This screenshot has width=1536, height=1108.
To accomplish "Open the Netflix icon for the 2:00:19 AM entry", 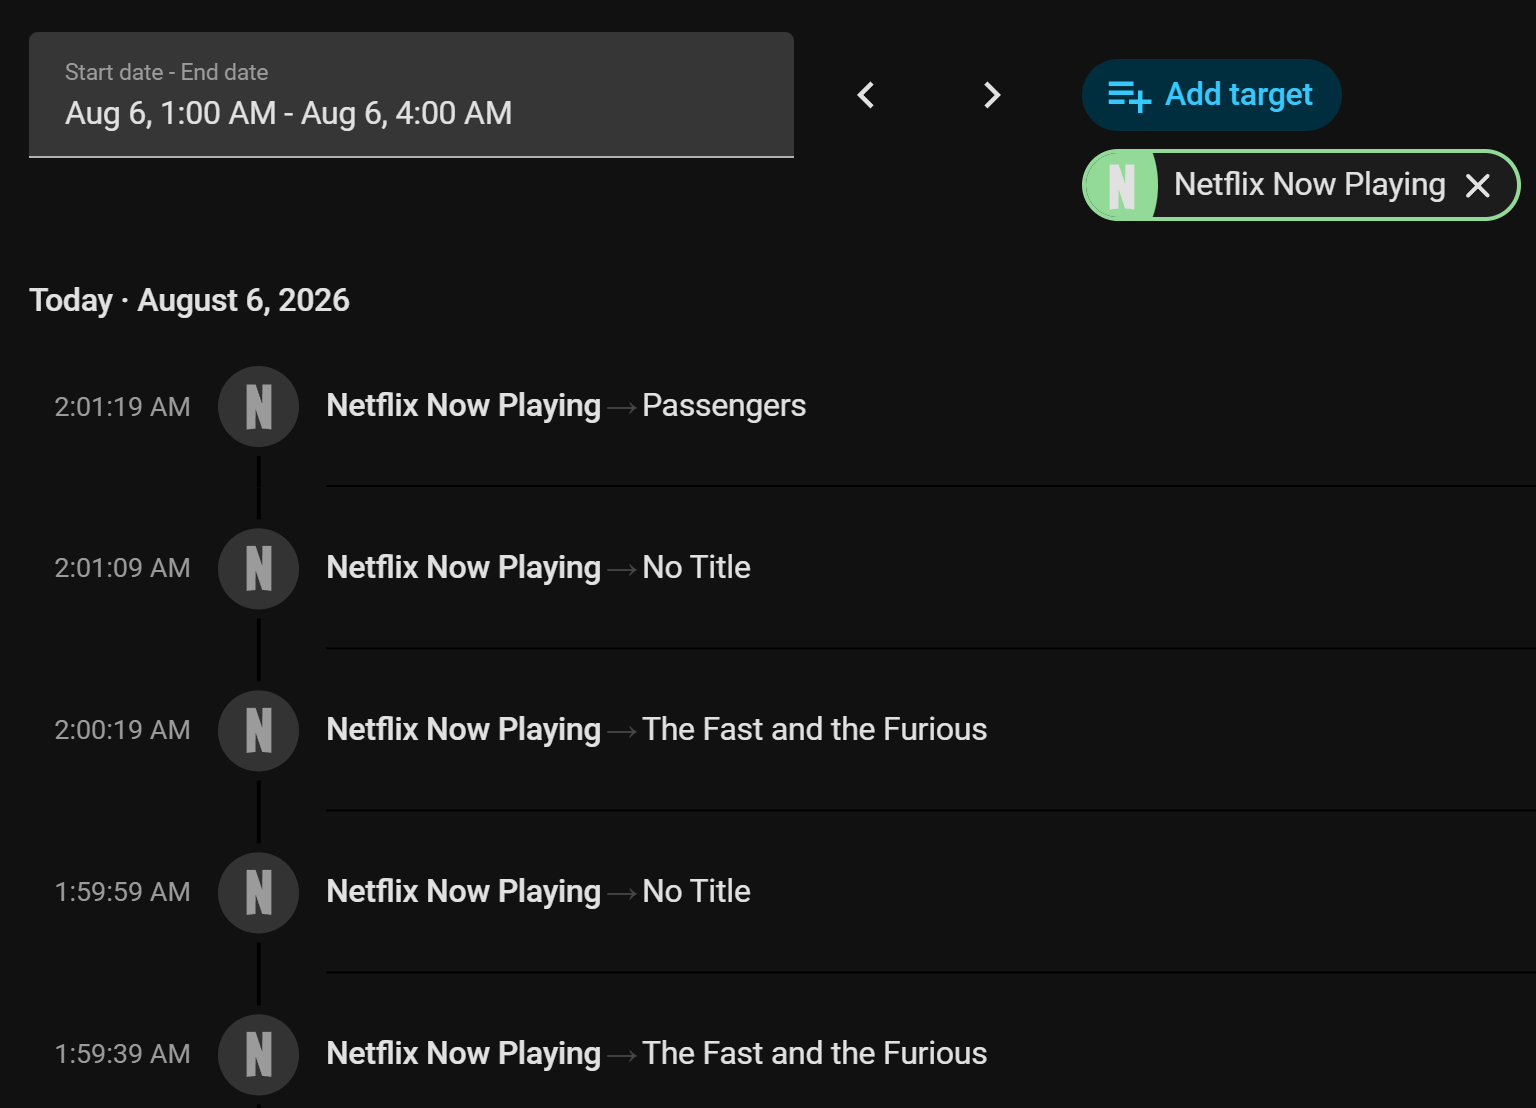I will pos(259,731).
